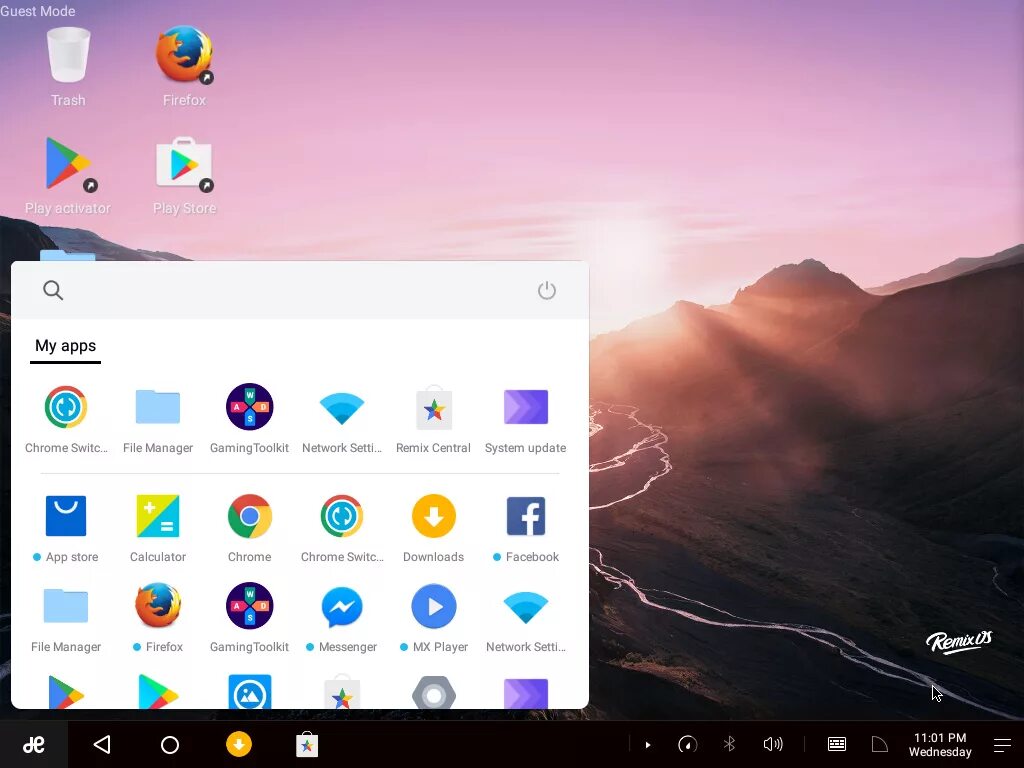Open Remix Central pinned in the taskbar
The width and height of the screenshot is (1024, 768).
pyautogui.click(x=307, y=744)
